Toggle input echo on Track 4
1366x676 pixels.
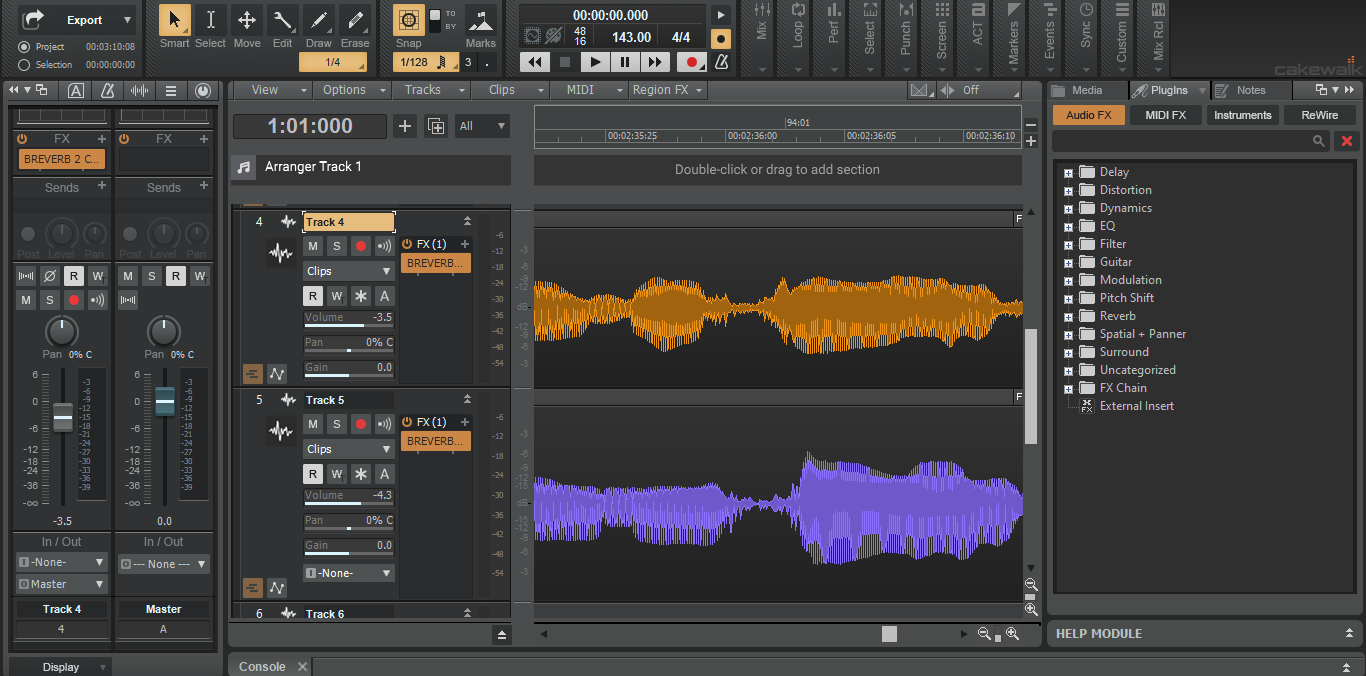[384, 246]
